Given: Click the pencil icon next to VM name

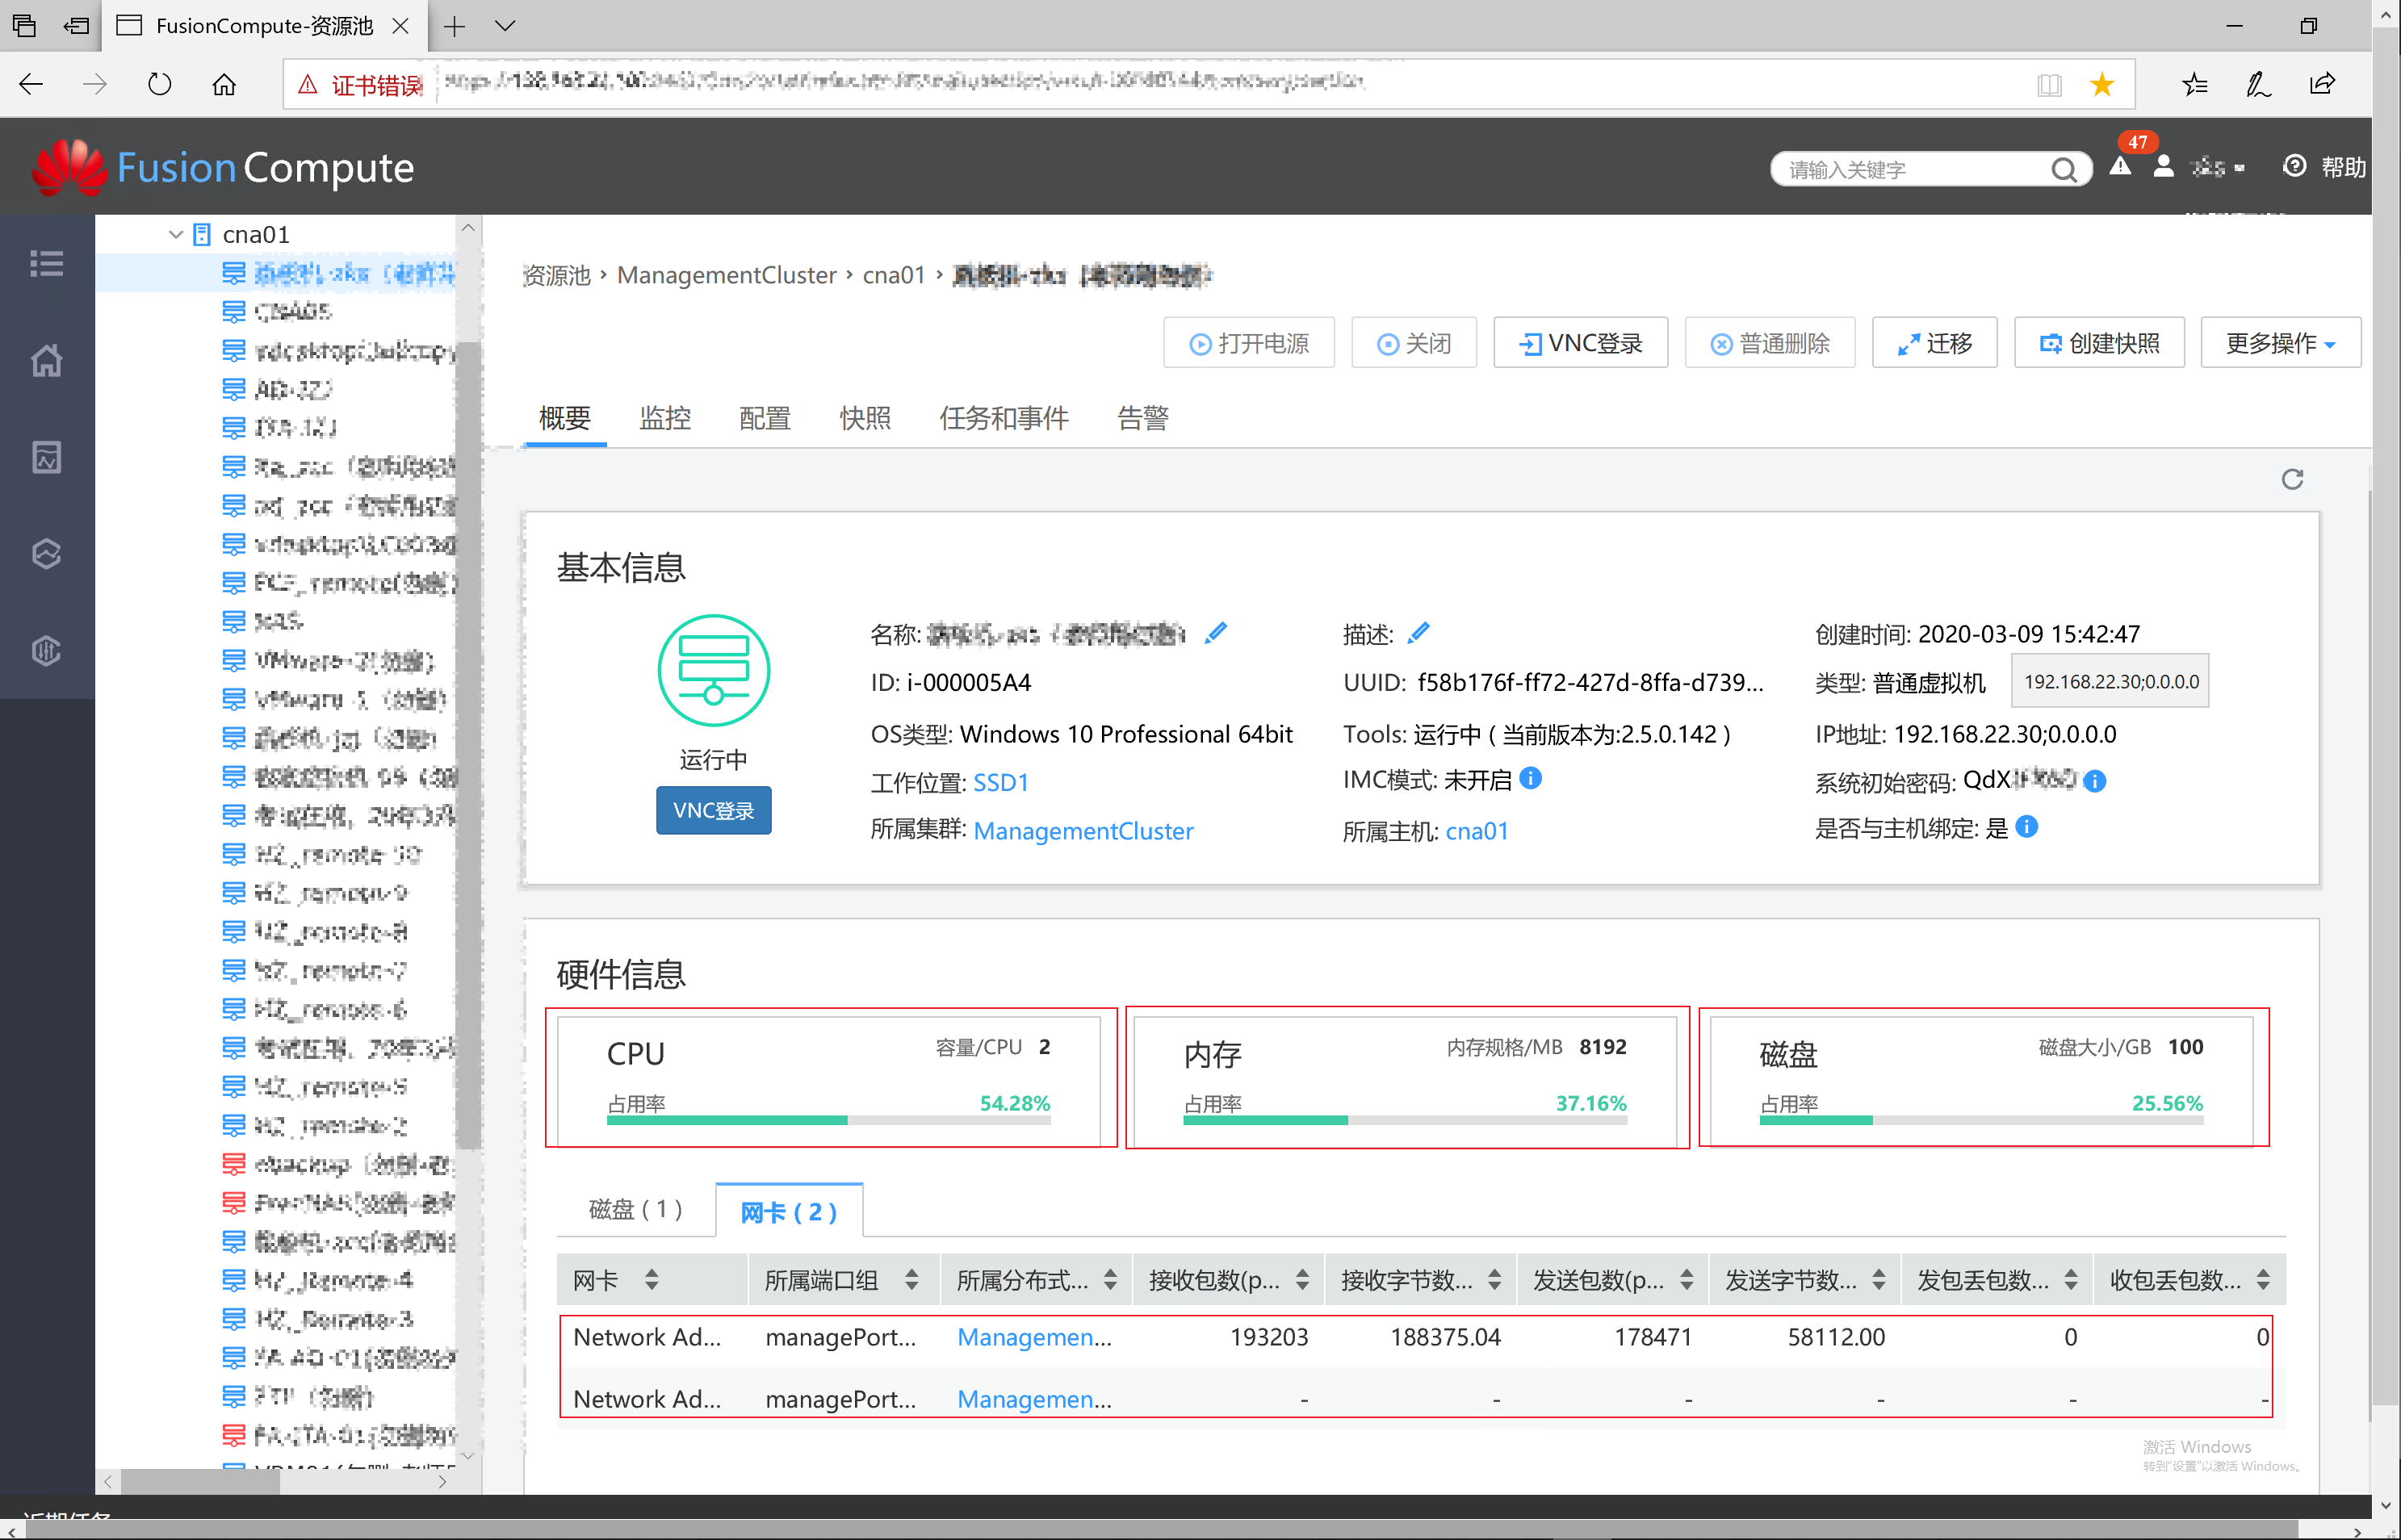Looking at the screenshot, I should point(1215,634).
